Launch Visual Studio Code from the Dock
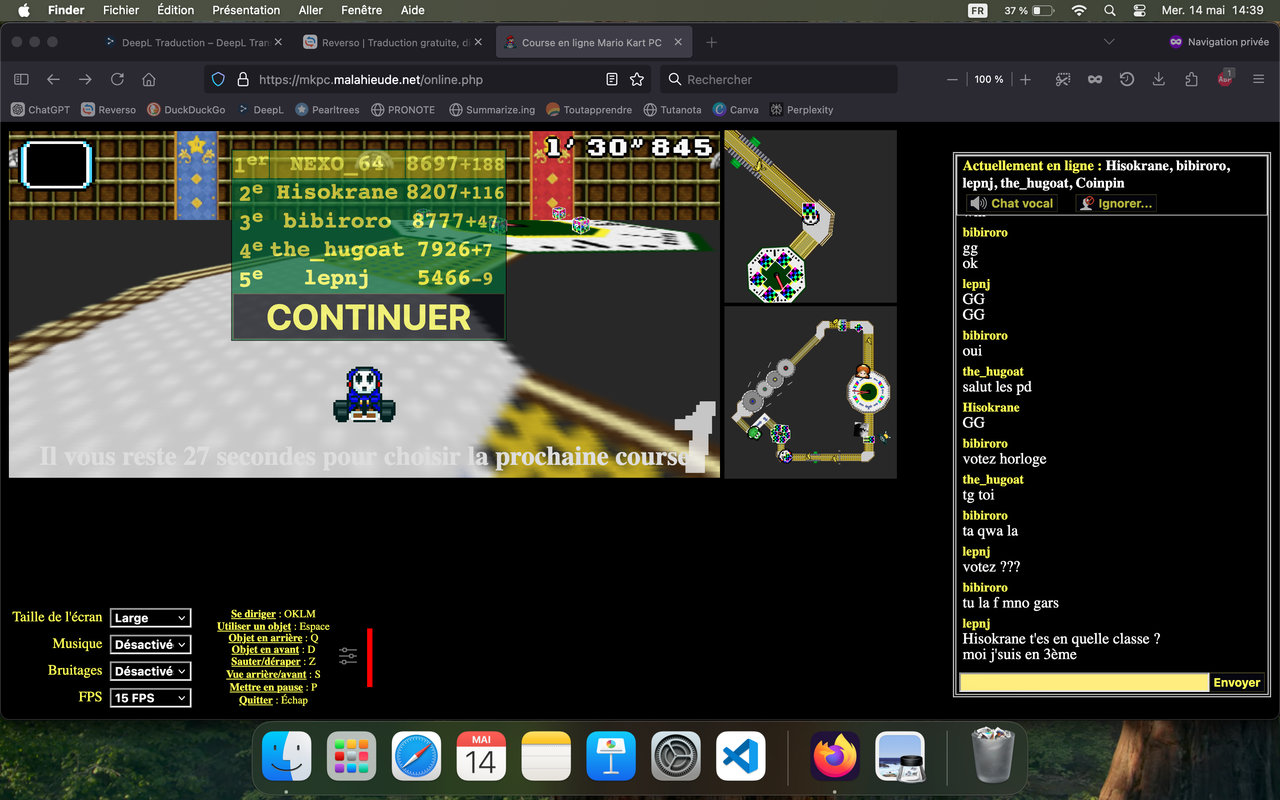Image resolution: width=1280 pixels, height=800 pixels. [x=741, y=757]
